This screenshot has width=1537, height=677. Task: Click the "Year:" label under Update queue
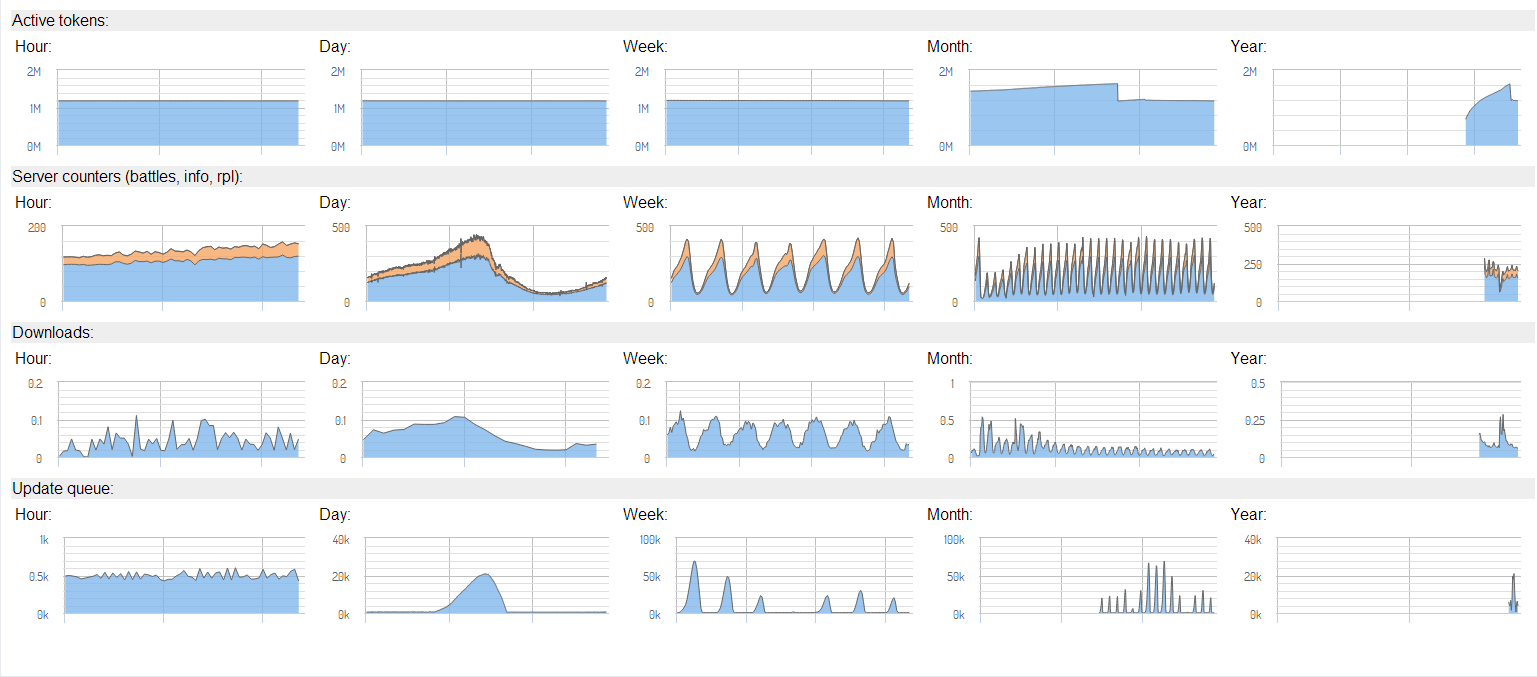pyautogui.click(x=1249, y=514)
